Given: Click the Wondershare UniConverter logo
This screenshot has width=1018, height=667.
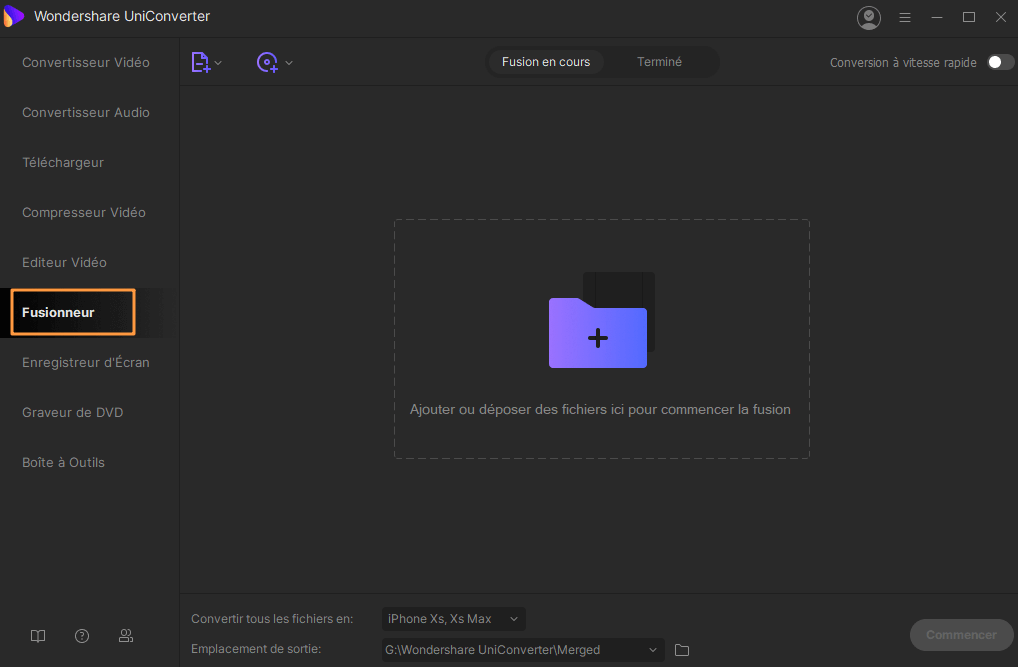Looking at the screenshot, I should [x=14, y=16].
